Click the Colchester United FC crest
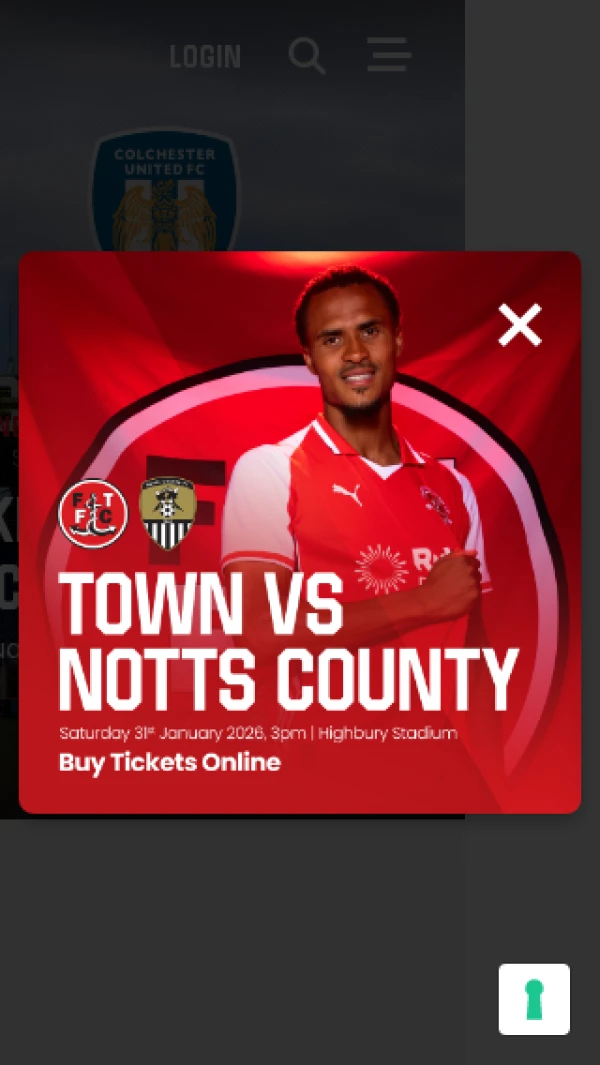The width and height of the screenshot is (600, 1065). click(x=166, y=192)
